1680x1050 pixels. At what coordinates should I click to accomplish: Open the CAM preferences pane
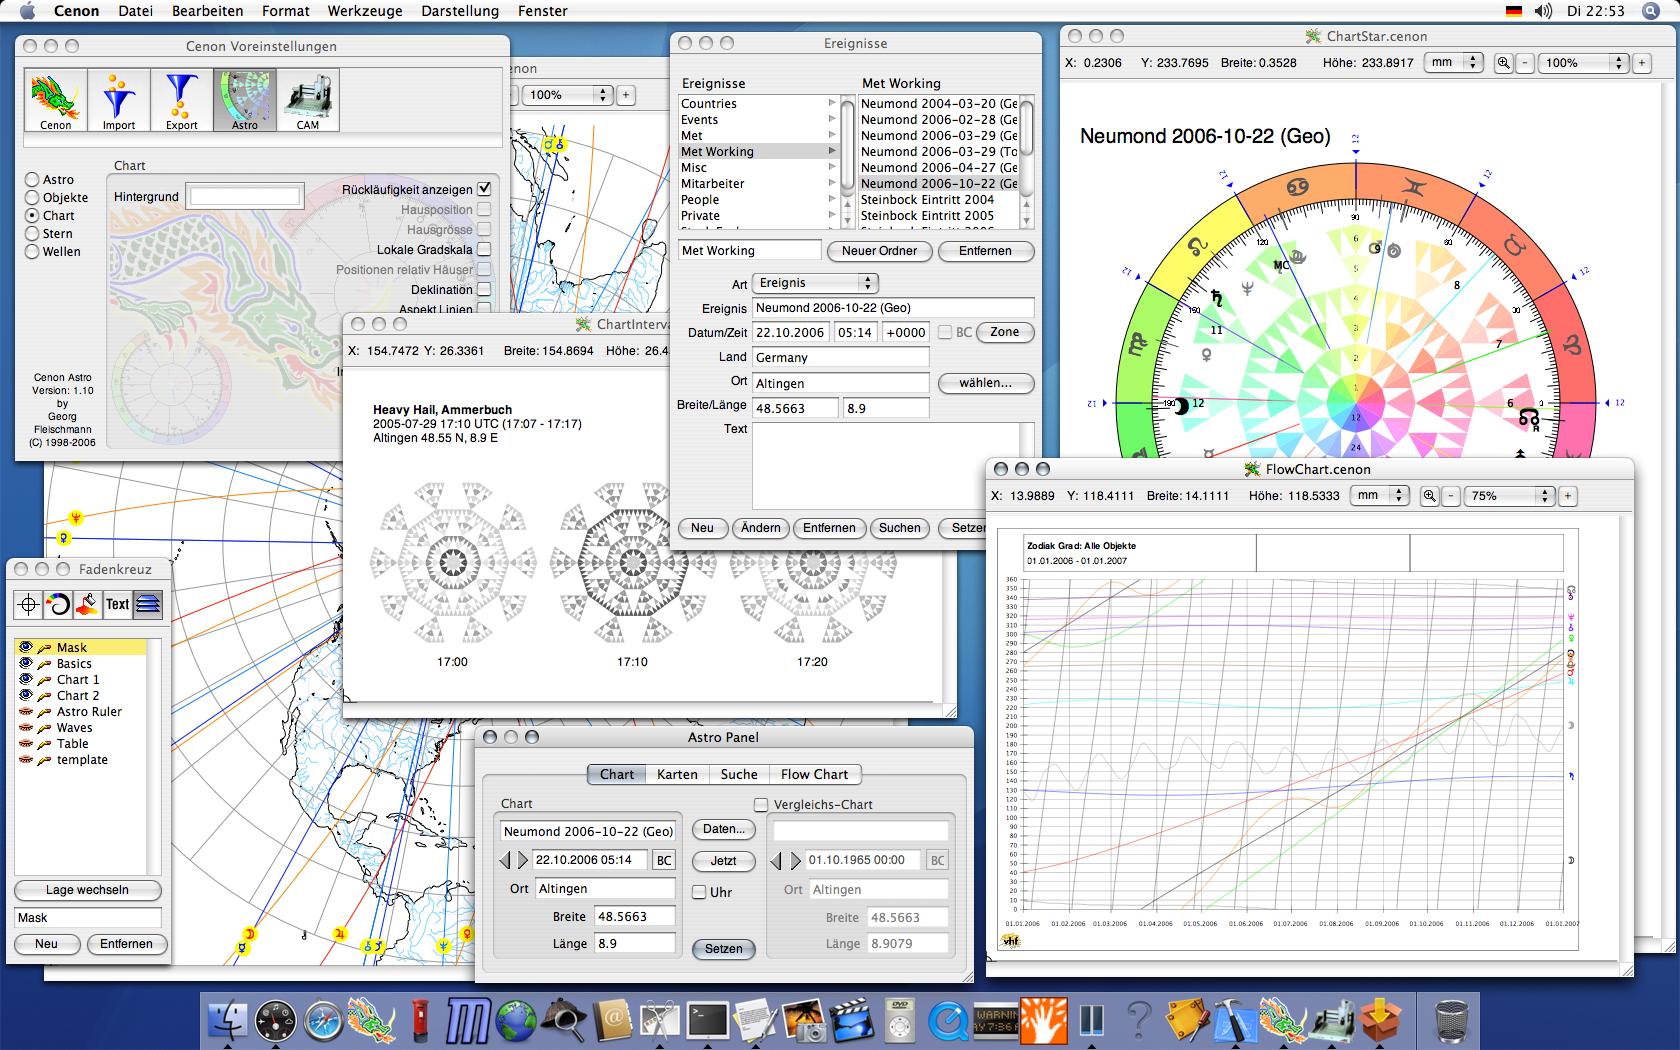[307, 100]
